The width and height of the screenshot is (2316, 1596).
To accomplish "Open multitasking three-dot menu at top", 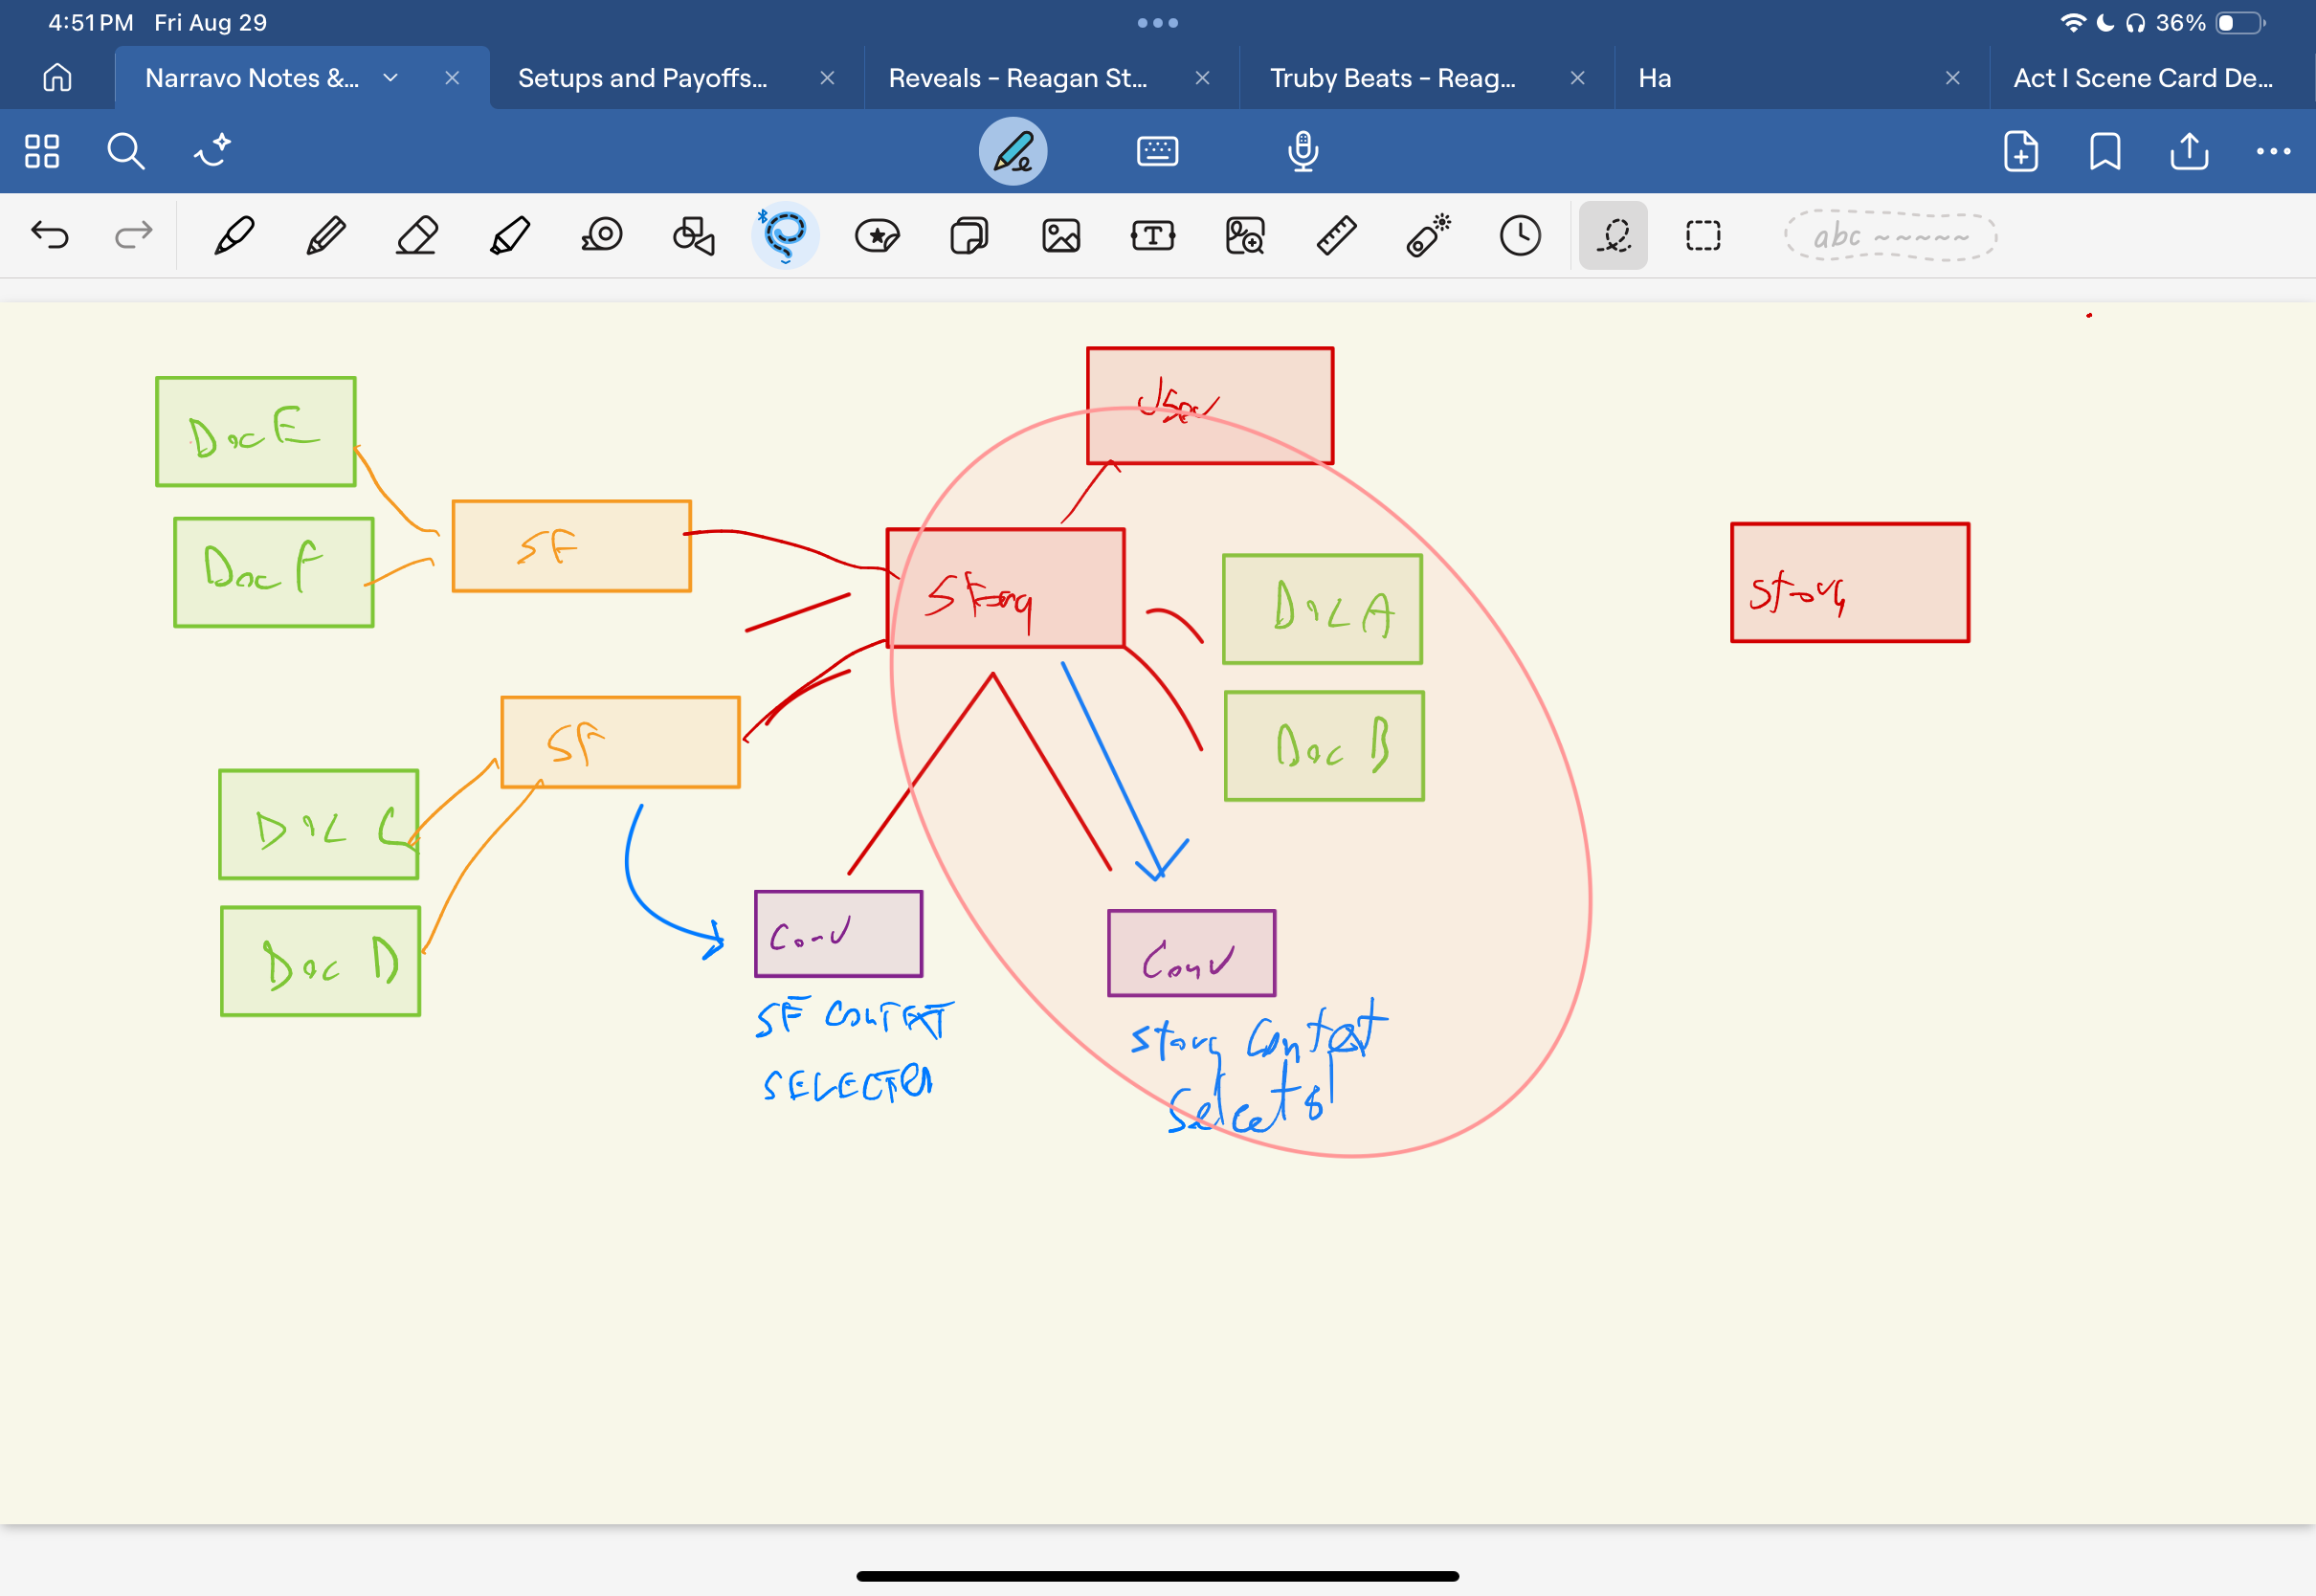I will tap(1157, 22).
